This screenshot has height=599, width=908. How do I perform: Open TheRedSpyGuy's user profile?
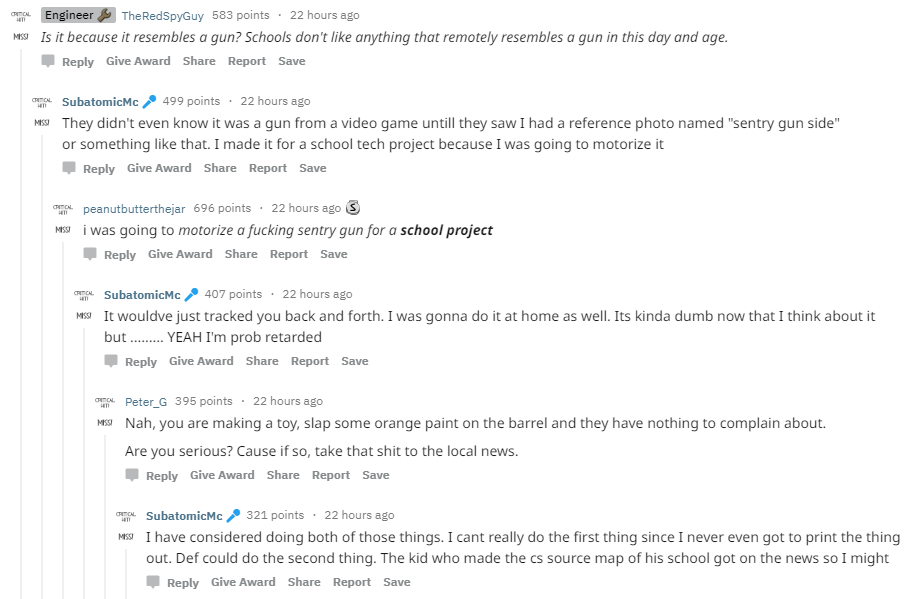click(163, 15)
